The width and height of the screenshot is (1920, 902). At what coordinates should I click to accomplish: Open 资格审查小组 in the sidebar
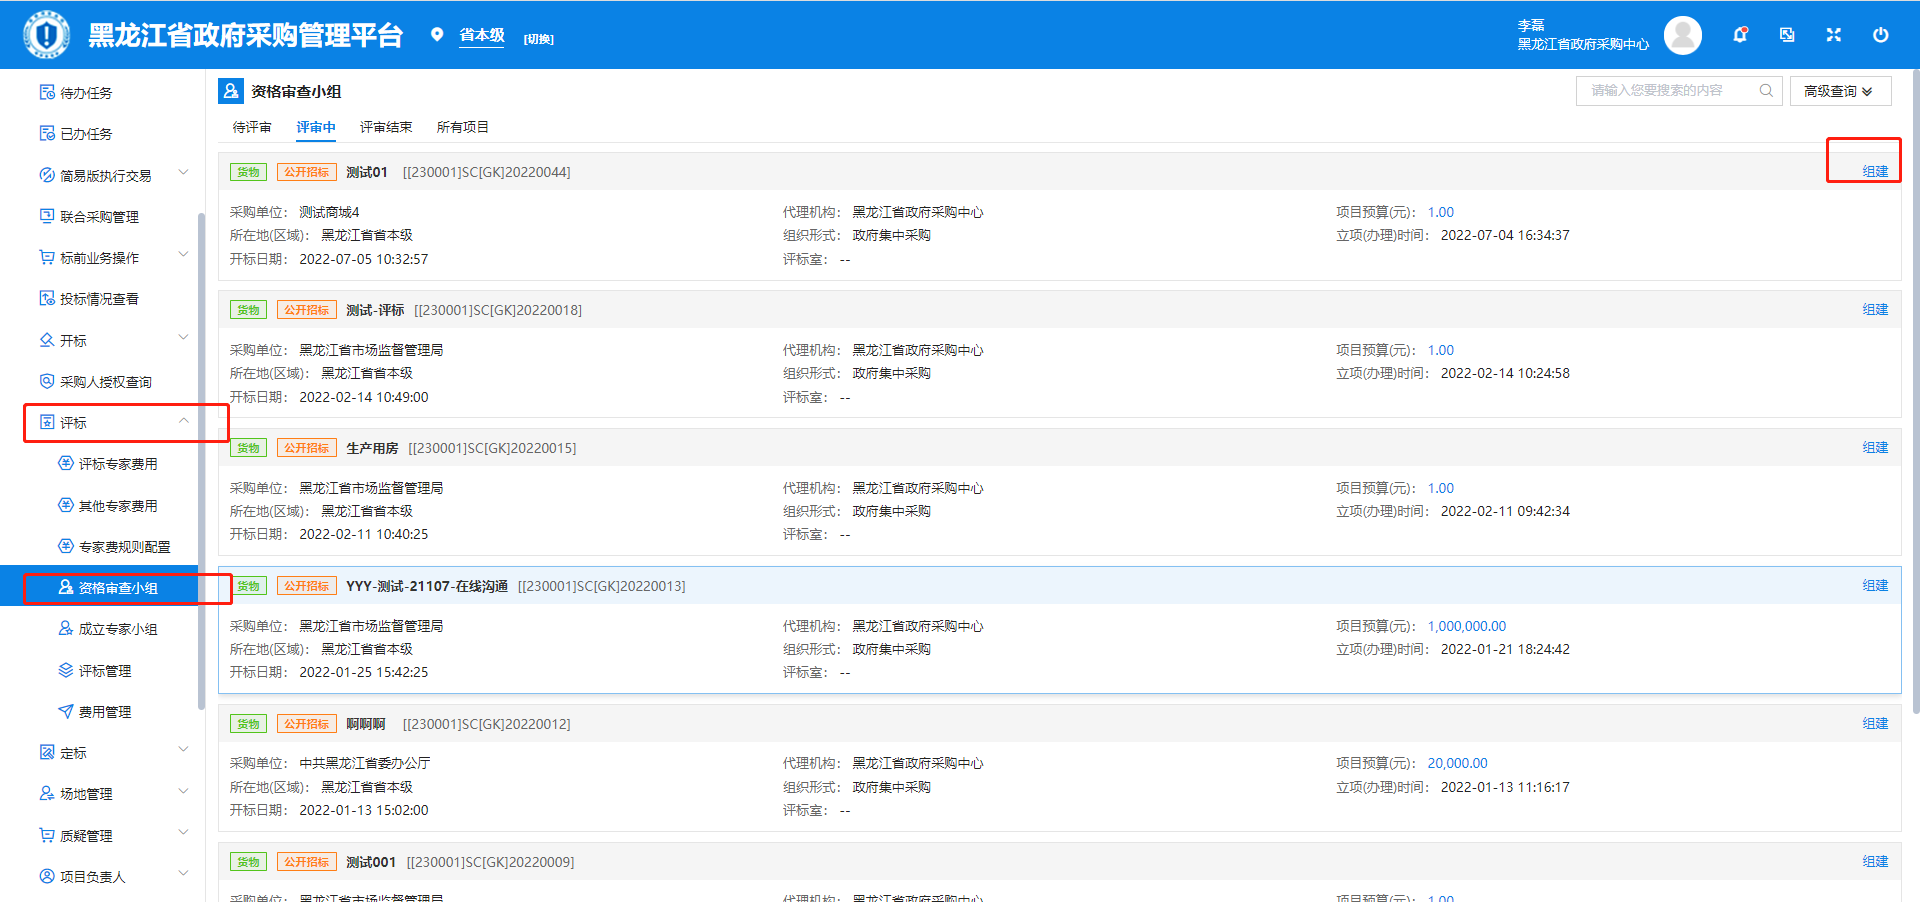(x=100, y=587)
